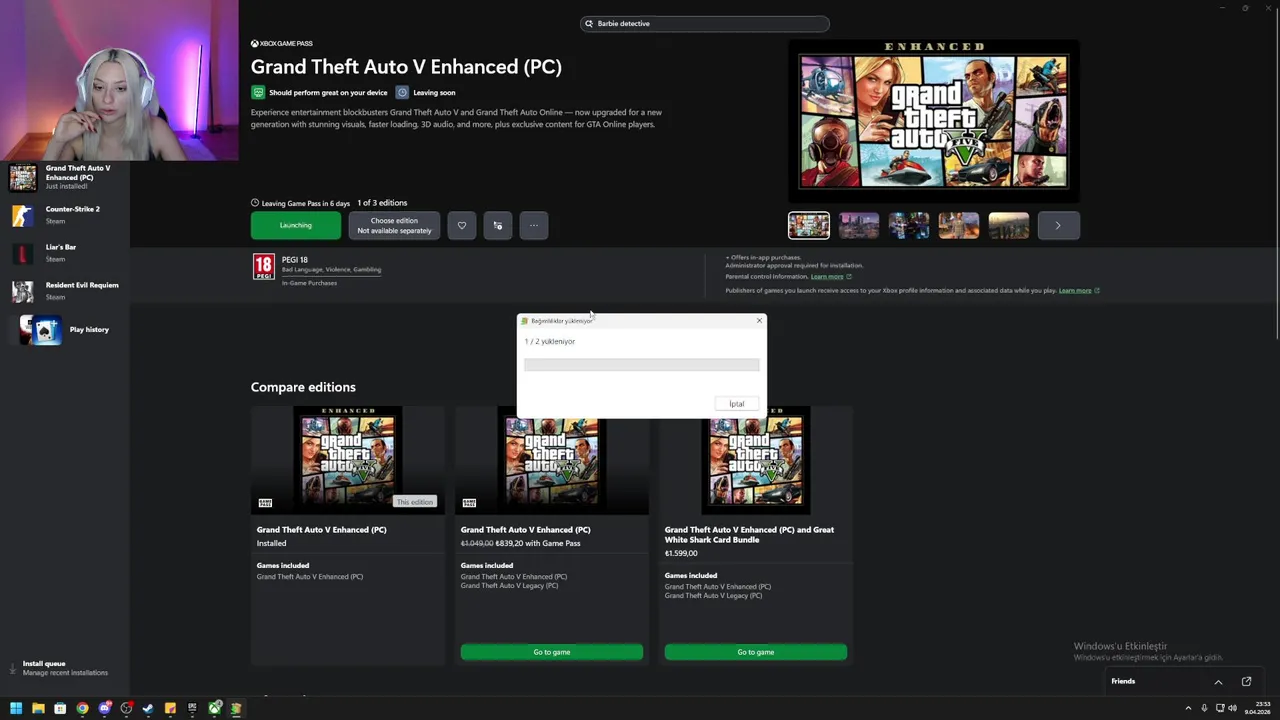Open Epic Games Launcher from the taskbar
Viewport: 1280px width, 720px height.
192,708
